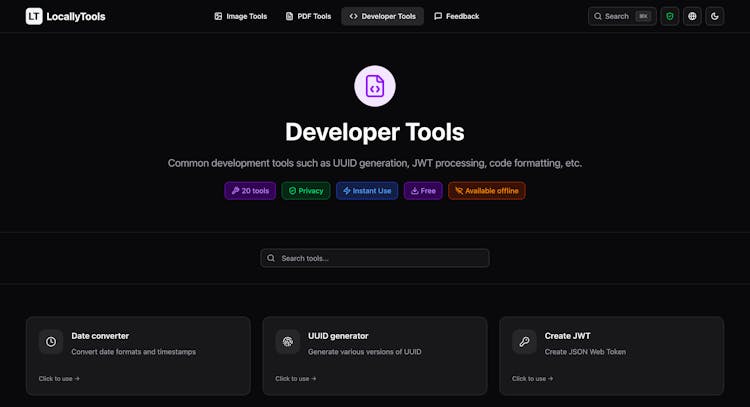Open the language globe selector

(692, 16)
